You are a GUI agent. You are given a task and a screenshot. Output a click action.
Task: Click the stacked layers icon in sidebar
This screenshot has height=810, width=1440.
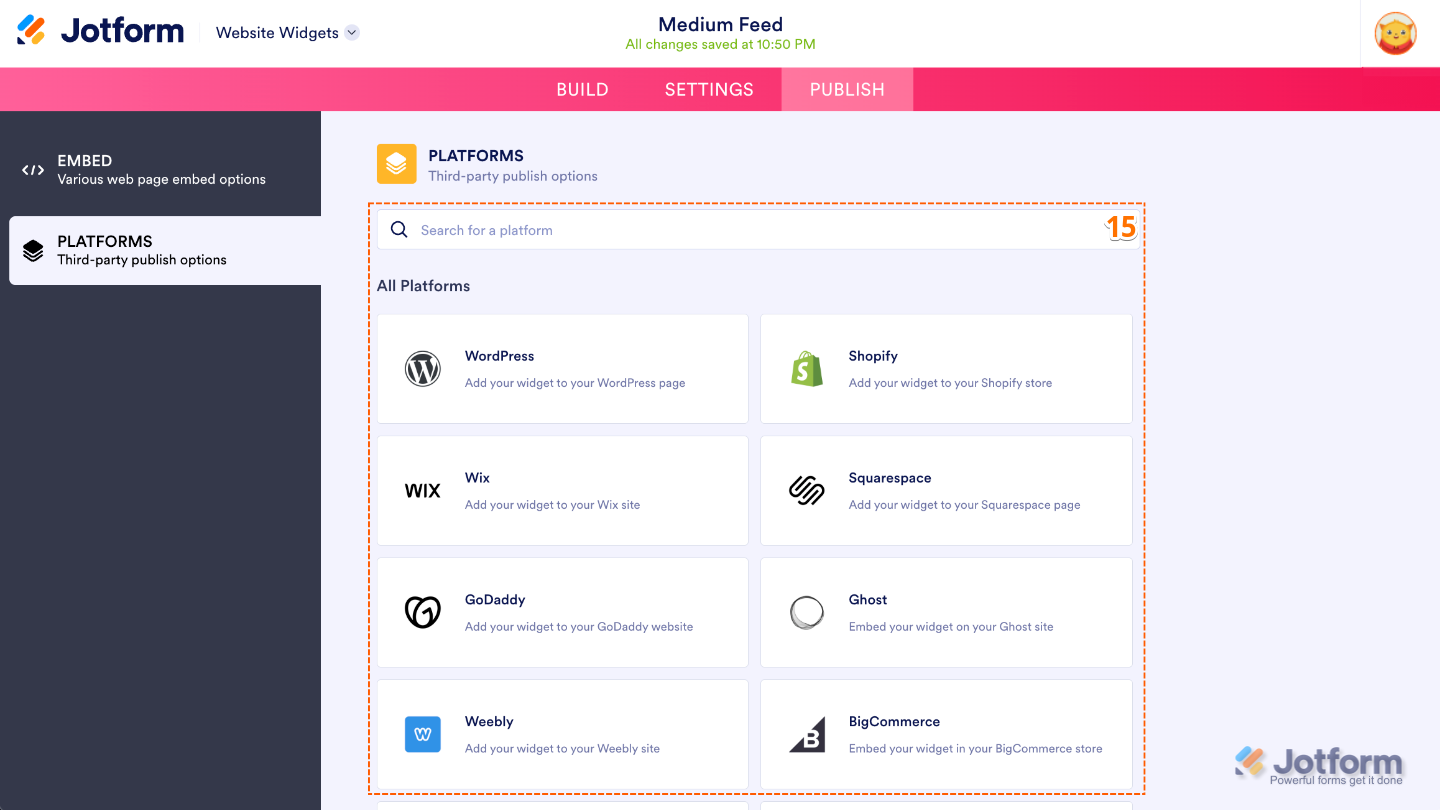tap(33, 250)
